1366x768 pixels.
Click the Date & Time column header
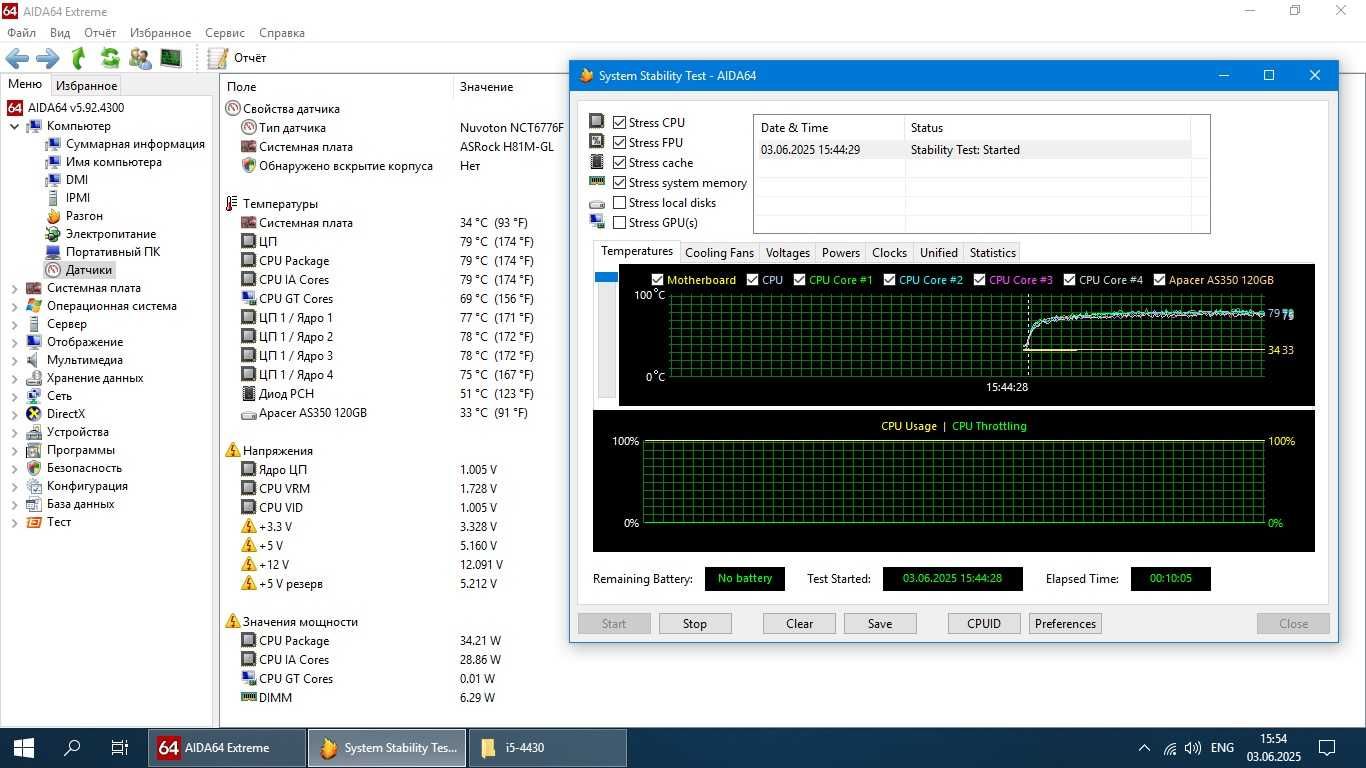(x=829, y=128)
